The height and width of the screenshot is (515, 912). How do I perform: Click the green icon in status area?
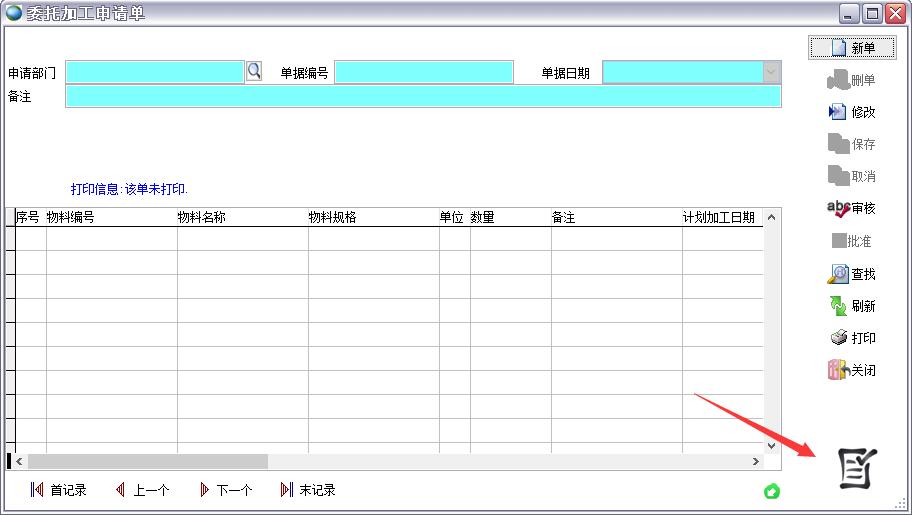pos(771,491)
